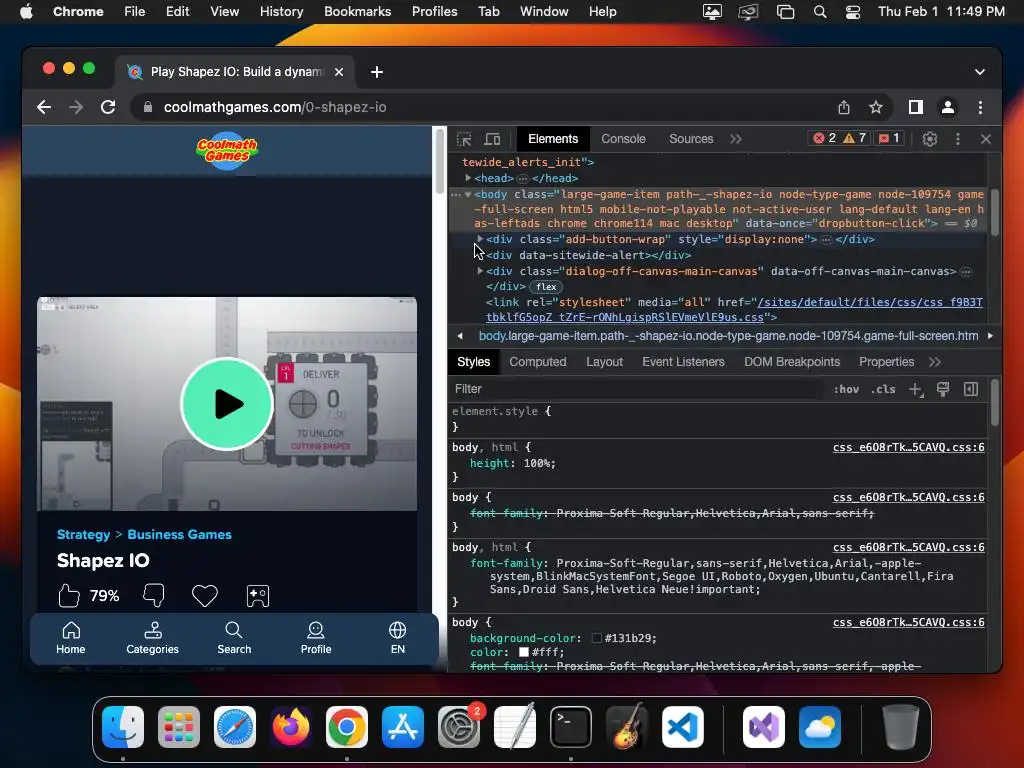The width and height of the screenshot is (1024, 768).
Task: Click the browser back arrow
Action: 44,107
